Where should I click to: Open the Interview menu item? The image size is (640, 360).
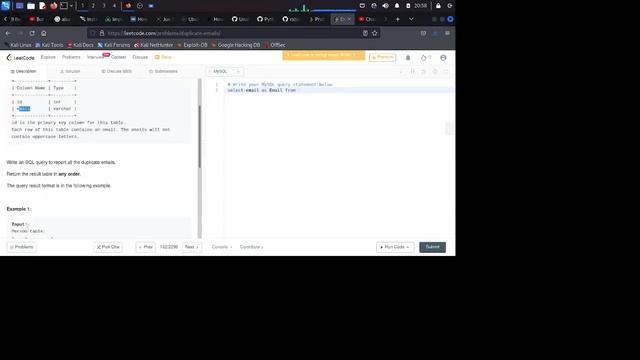95,57
